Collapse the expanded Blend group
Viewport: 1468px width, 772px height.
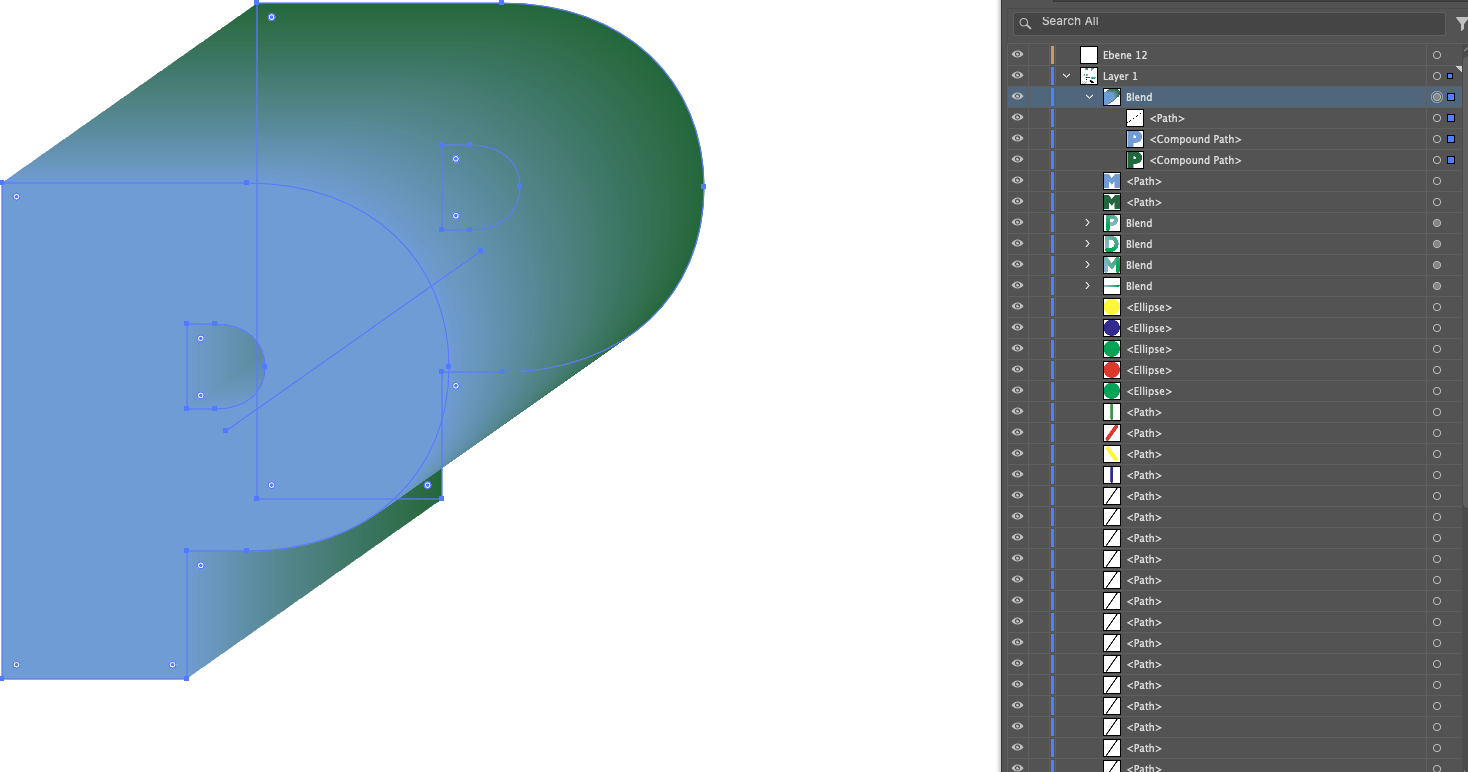pyautogui.click(x=1089, y=96)
